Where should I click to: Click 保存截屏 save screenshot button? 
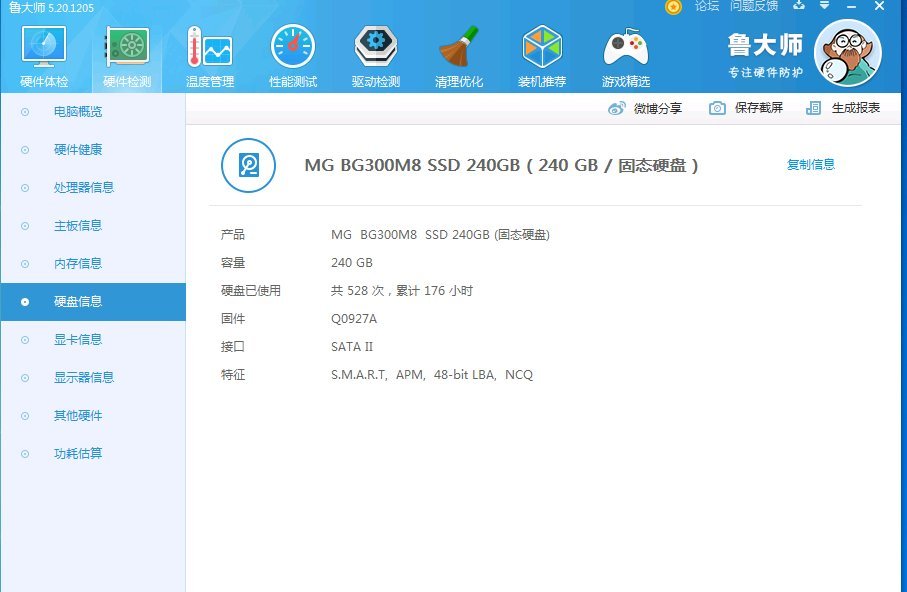[x=746, y=108]
